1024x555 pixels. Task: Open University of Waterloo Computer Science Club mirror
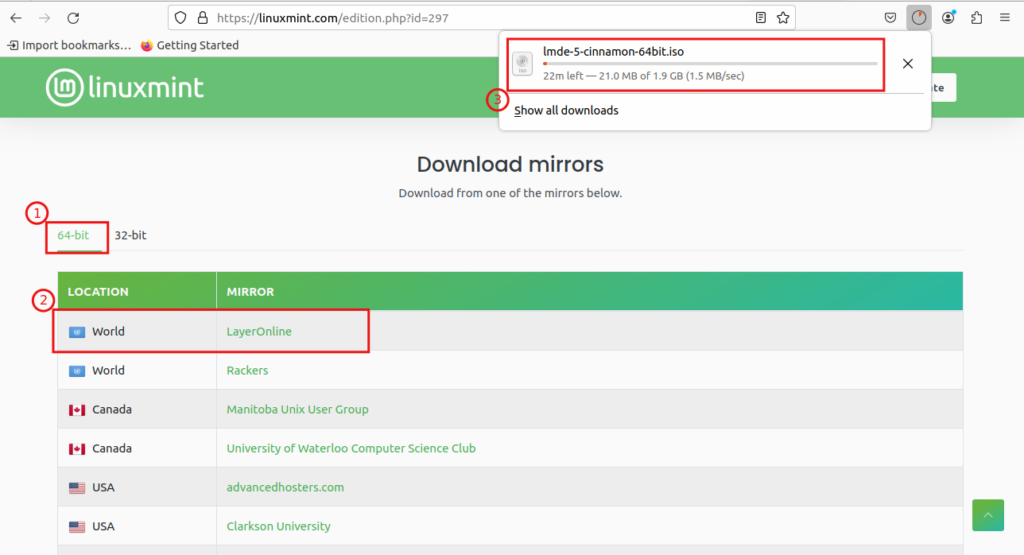pyautogui.click(x=351, y=449)
